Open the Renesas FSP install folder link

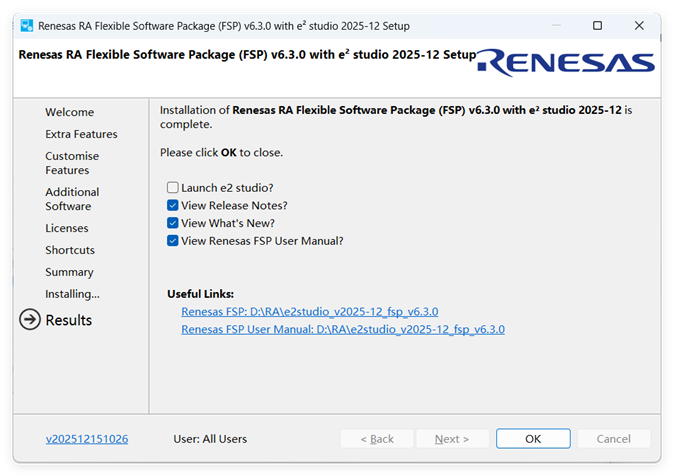pyautogui.click(x=309, y=311)
